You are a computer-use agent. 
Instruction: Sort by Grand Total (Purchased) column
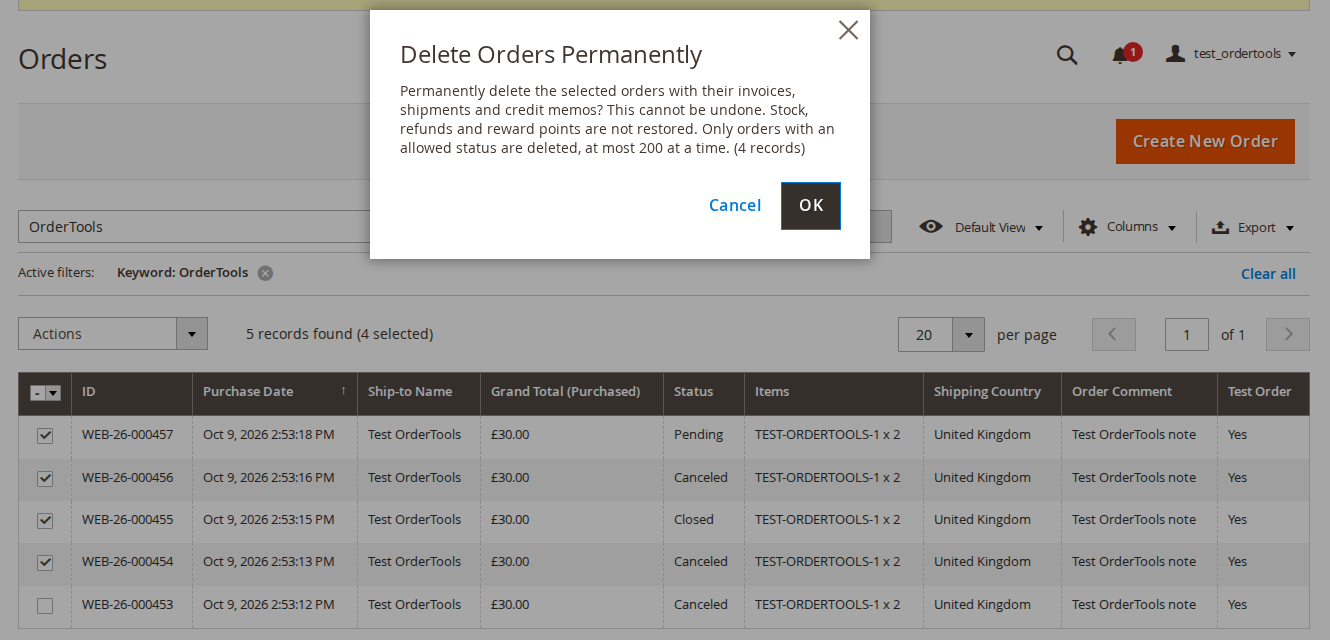click(572, 392)
